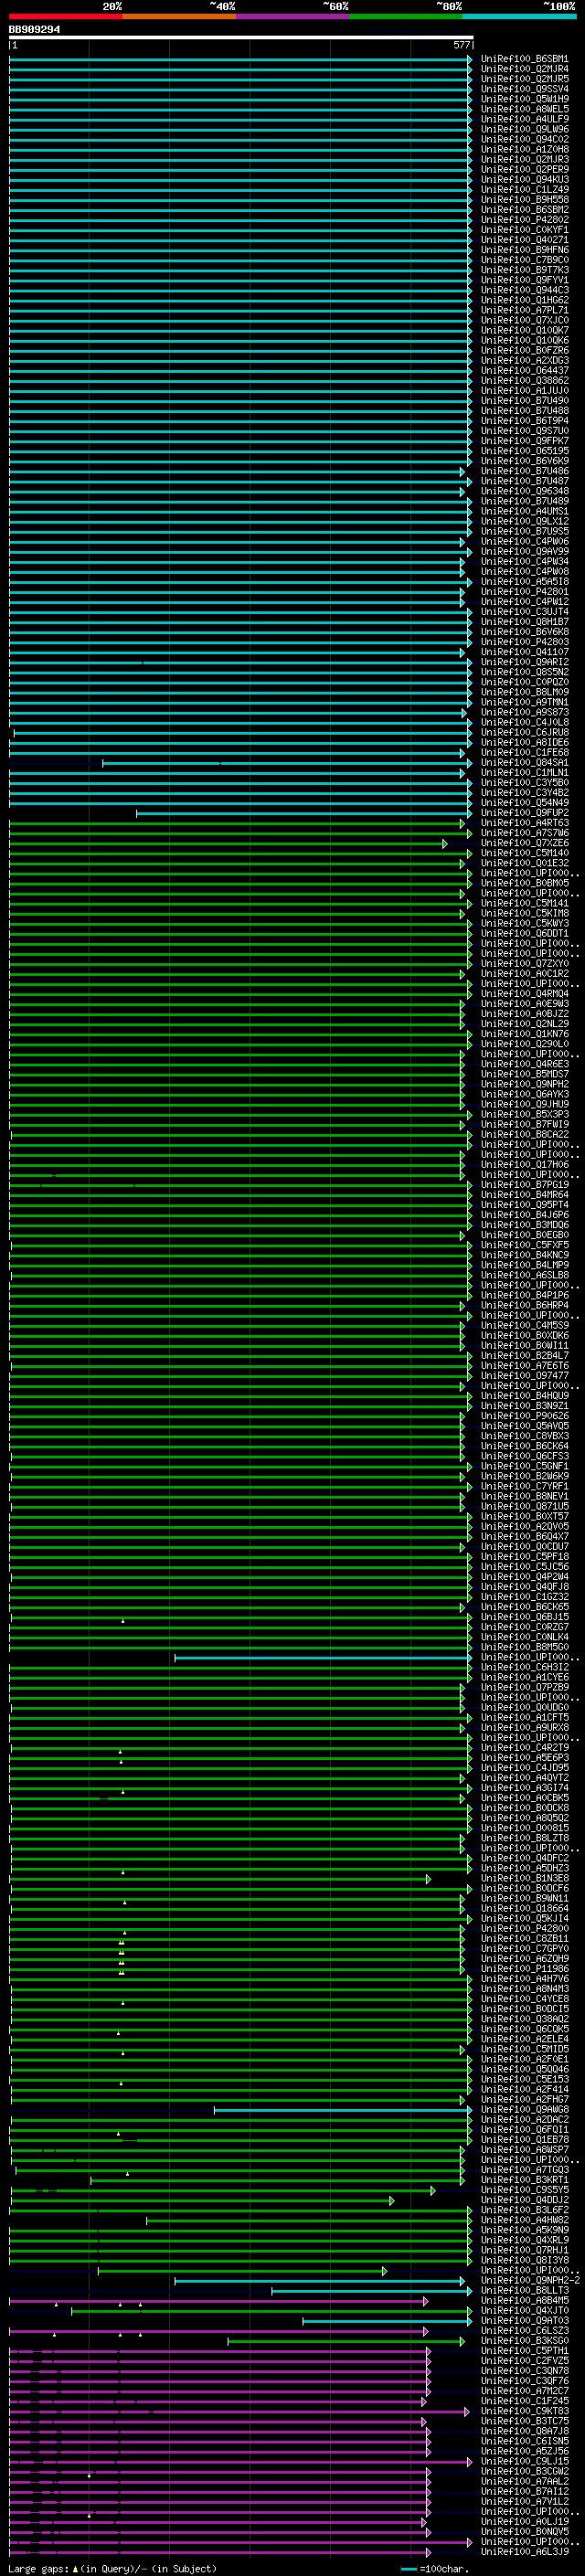Open hit UniRef100_Q2MJR4
The height and width of the screenshot is (2576, 585).
pos(525,69)
